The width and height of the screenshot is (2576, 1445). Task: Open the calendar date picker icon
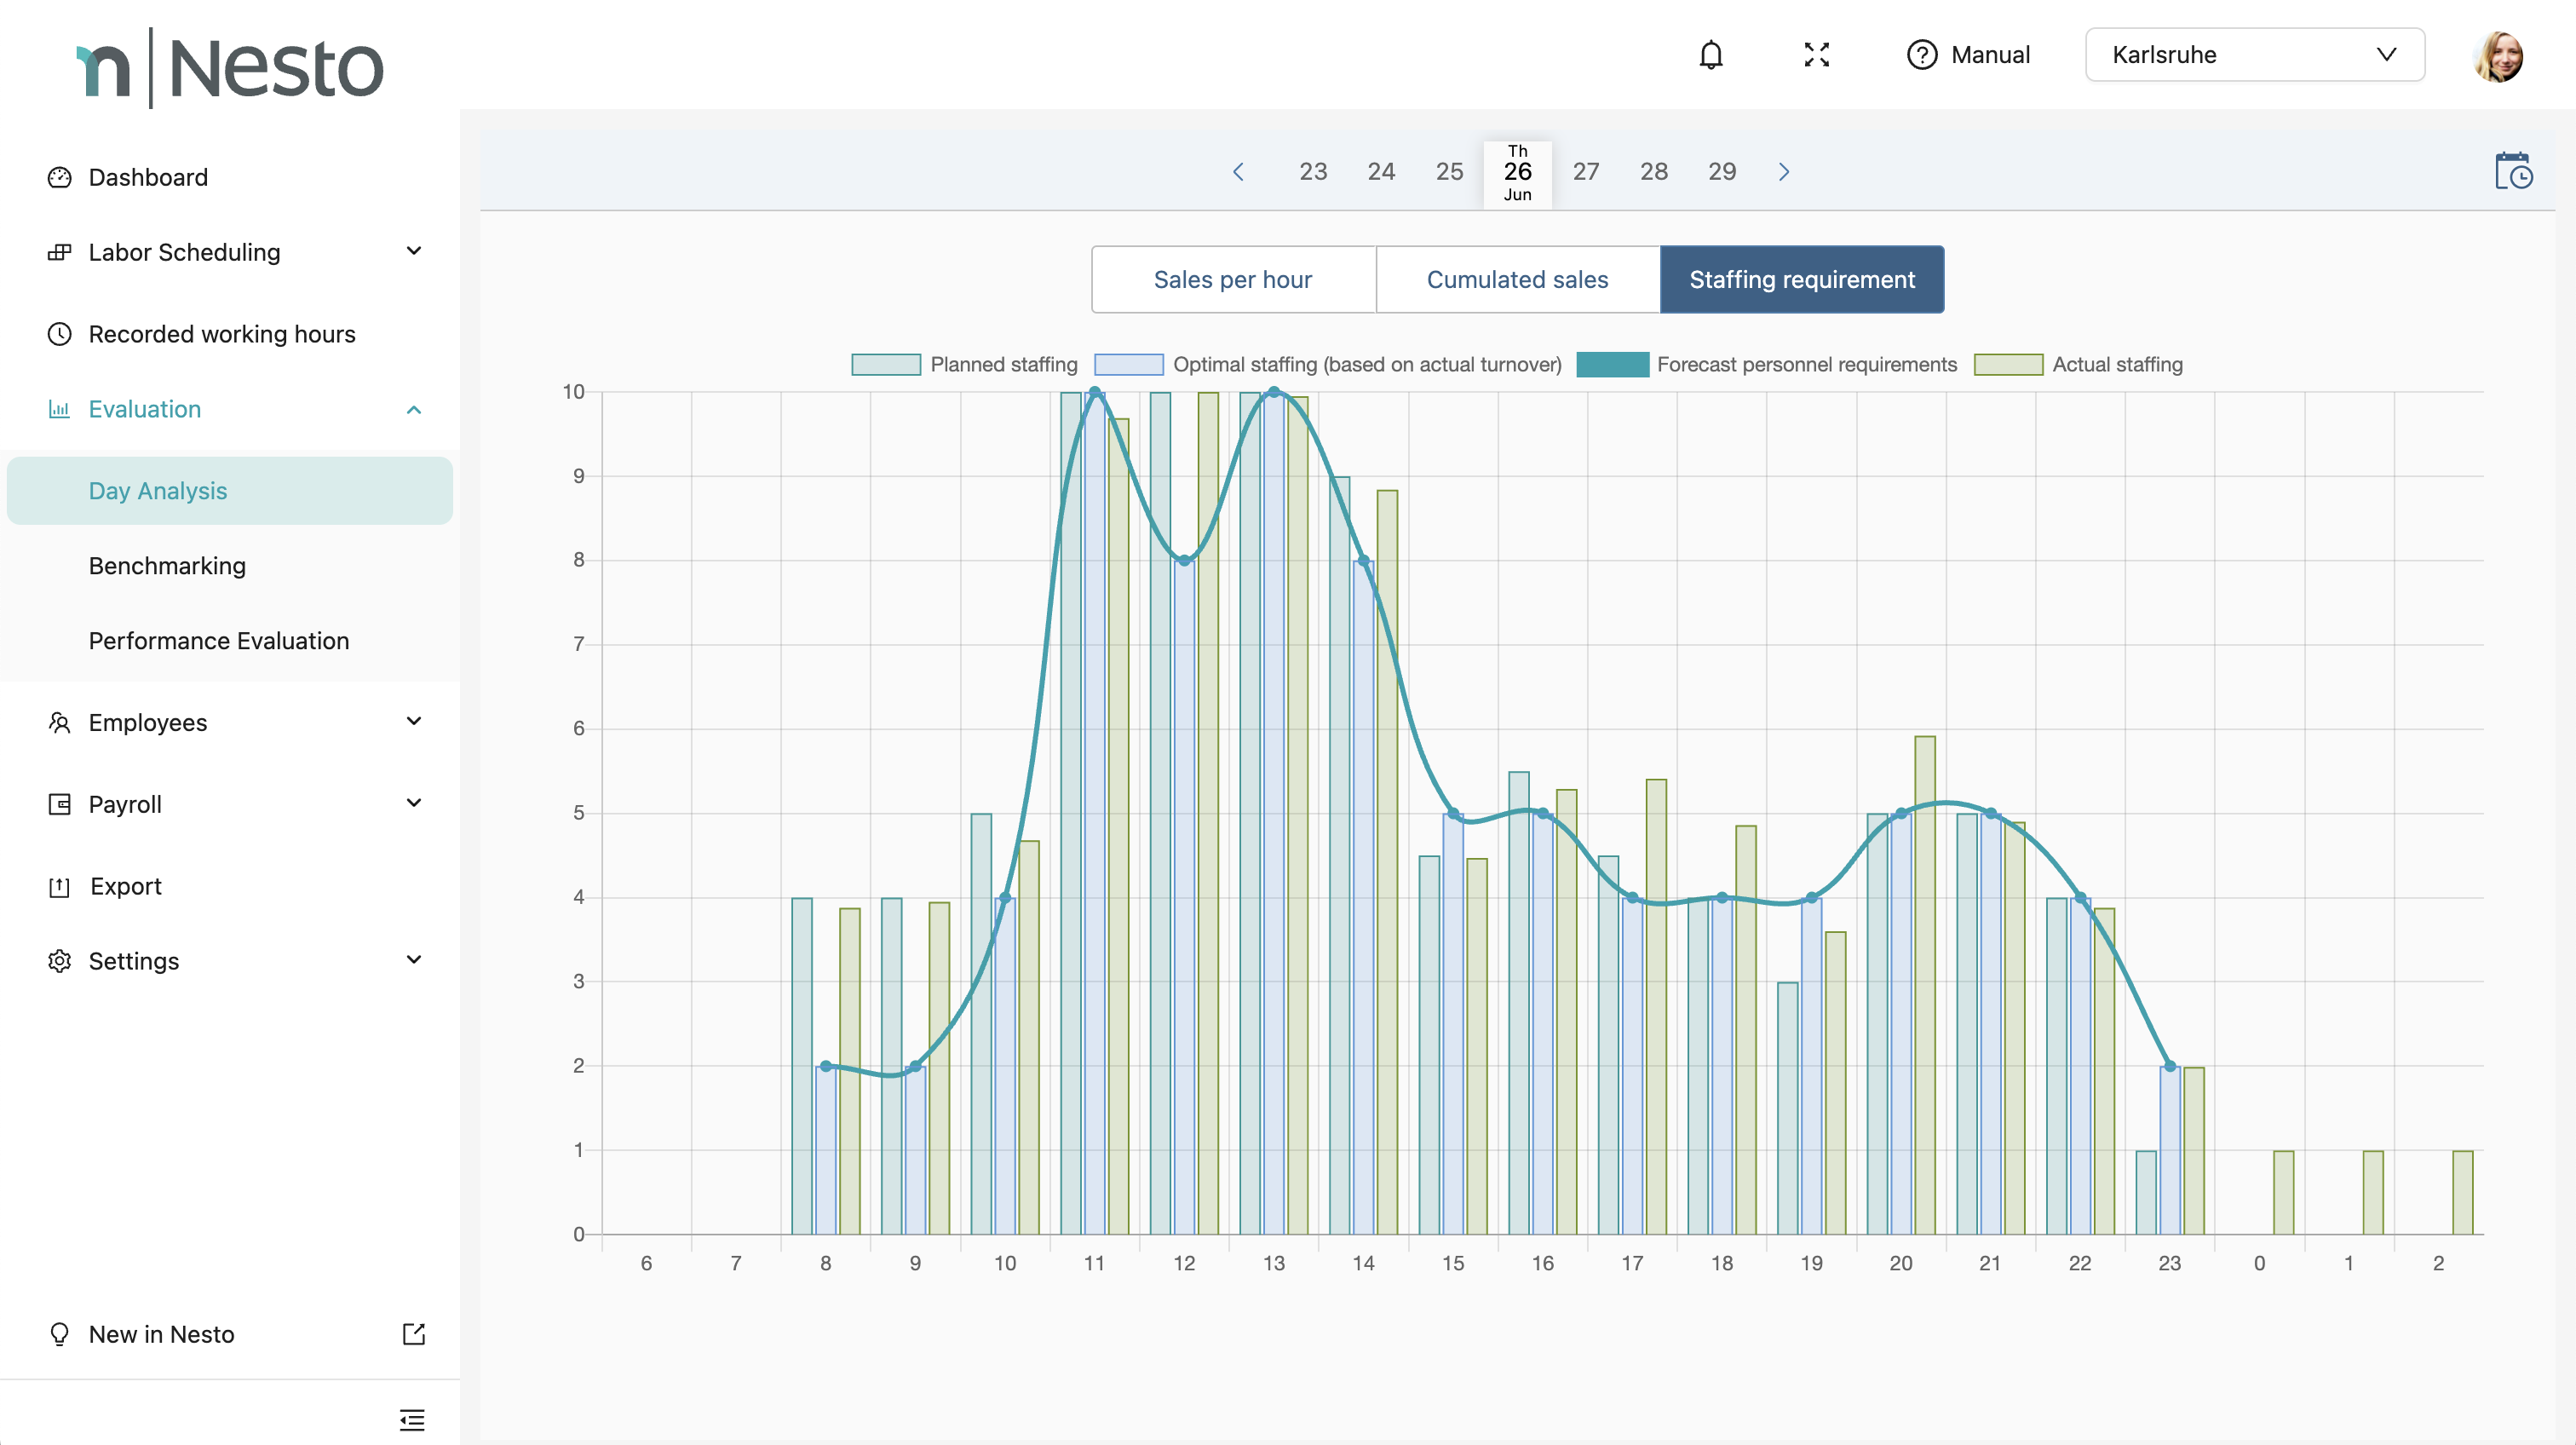tap(2513, 171)
